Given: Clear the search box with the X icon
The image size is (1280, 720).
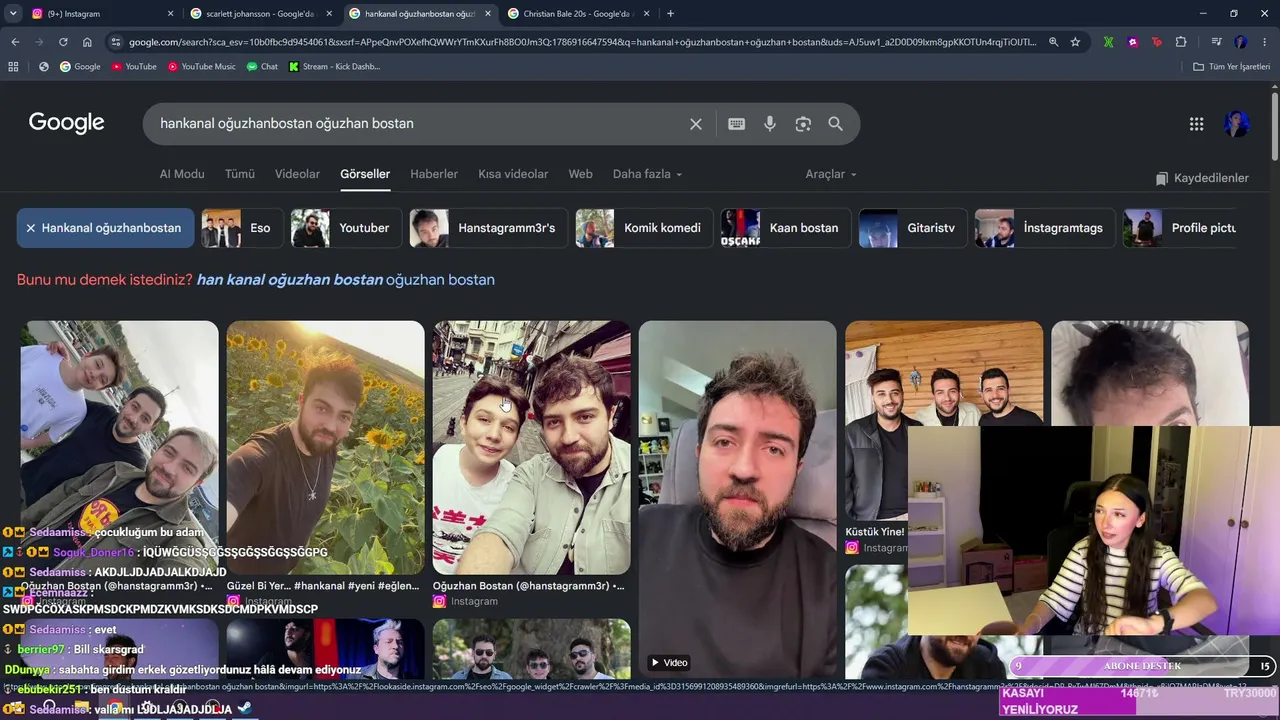Looking at the screenshot, I should click(x=696, y=124).
